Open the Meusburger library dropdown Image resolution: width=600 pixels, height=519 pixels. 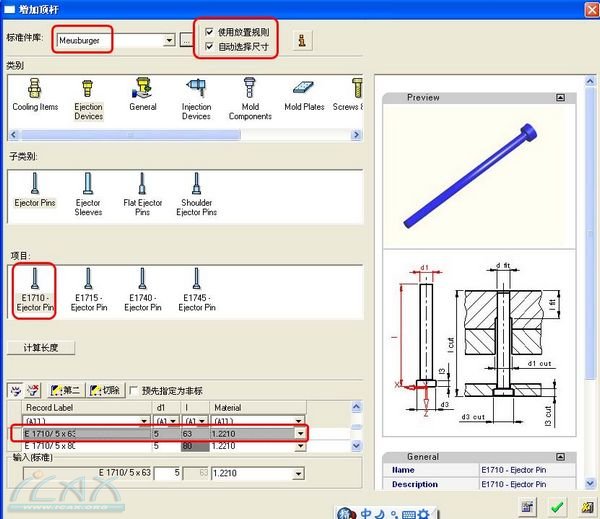coord(169,41)
